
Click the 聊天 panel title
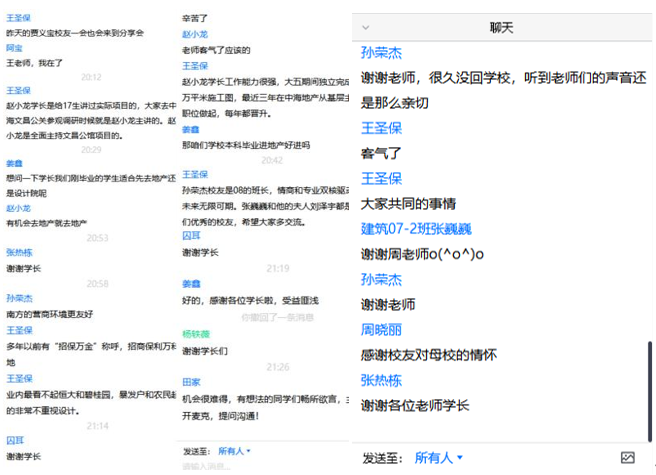(501, 28)
